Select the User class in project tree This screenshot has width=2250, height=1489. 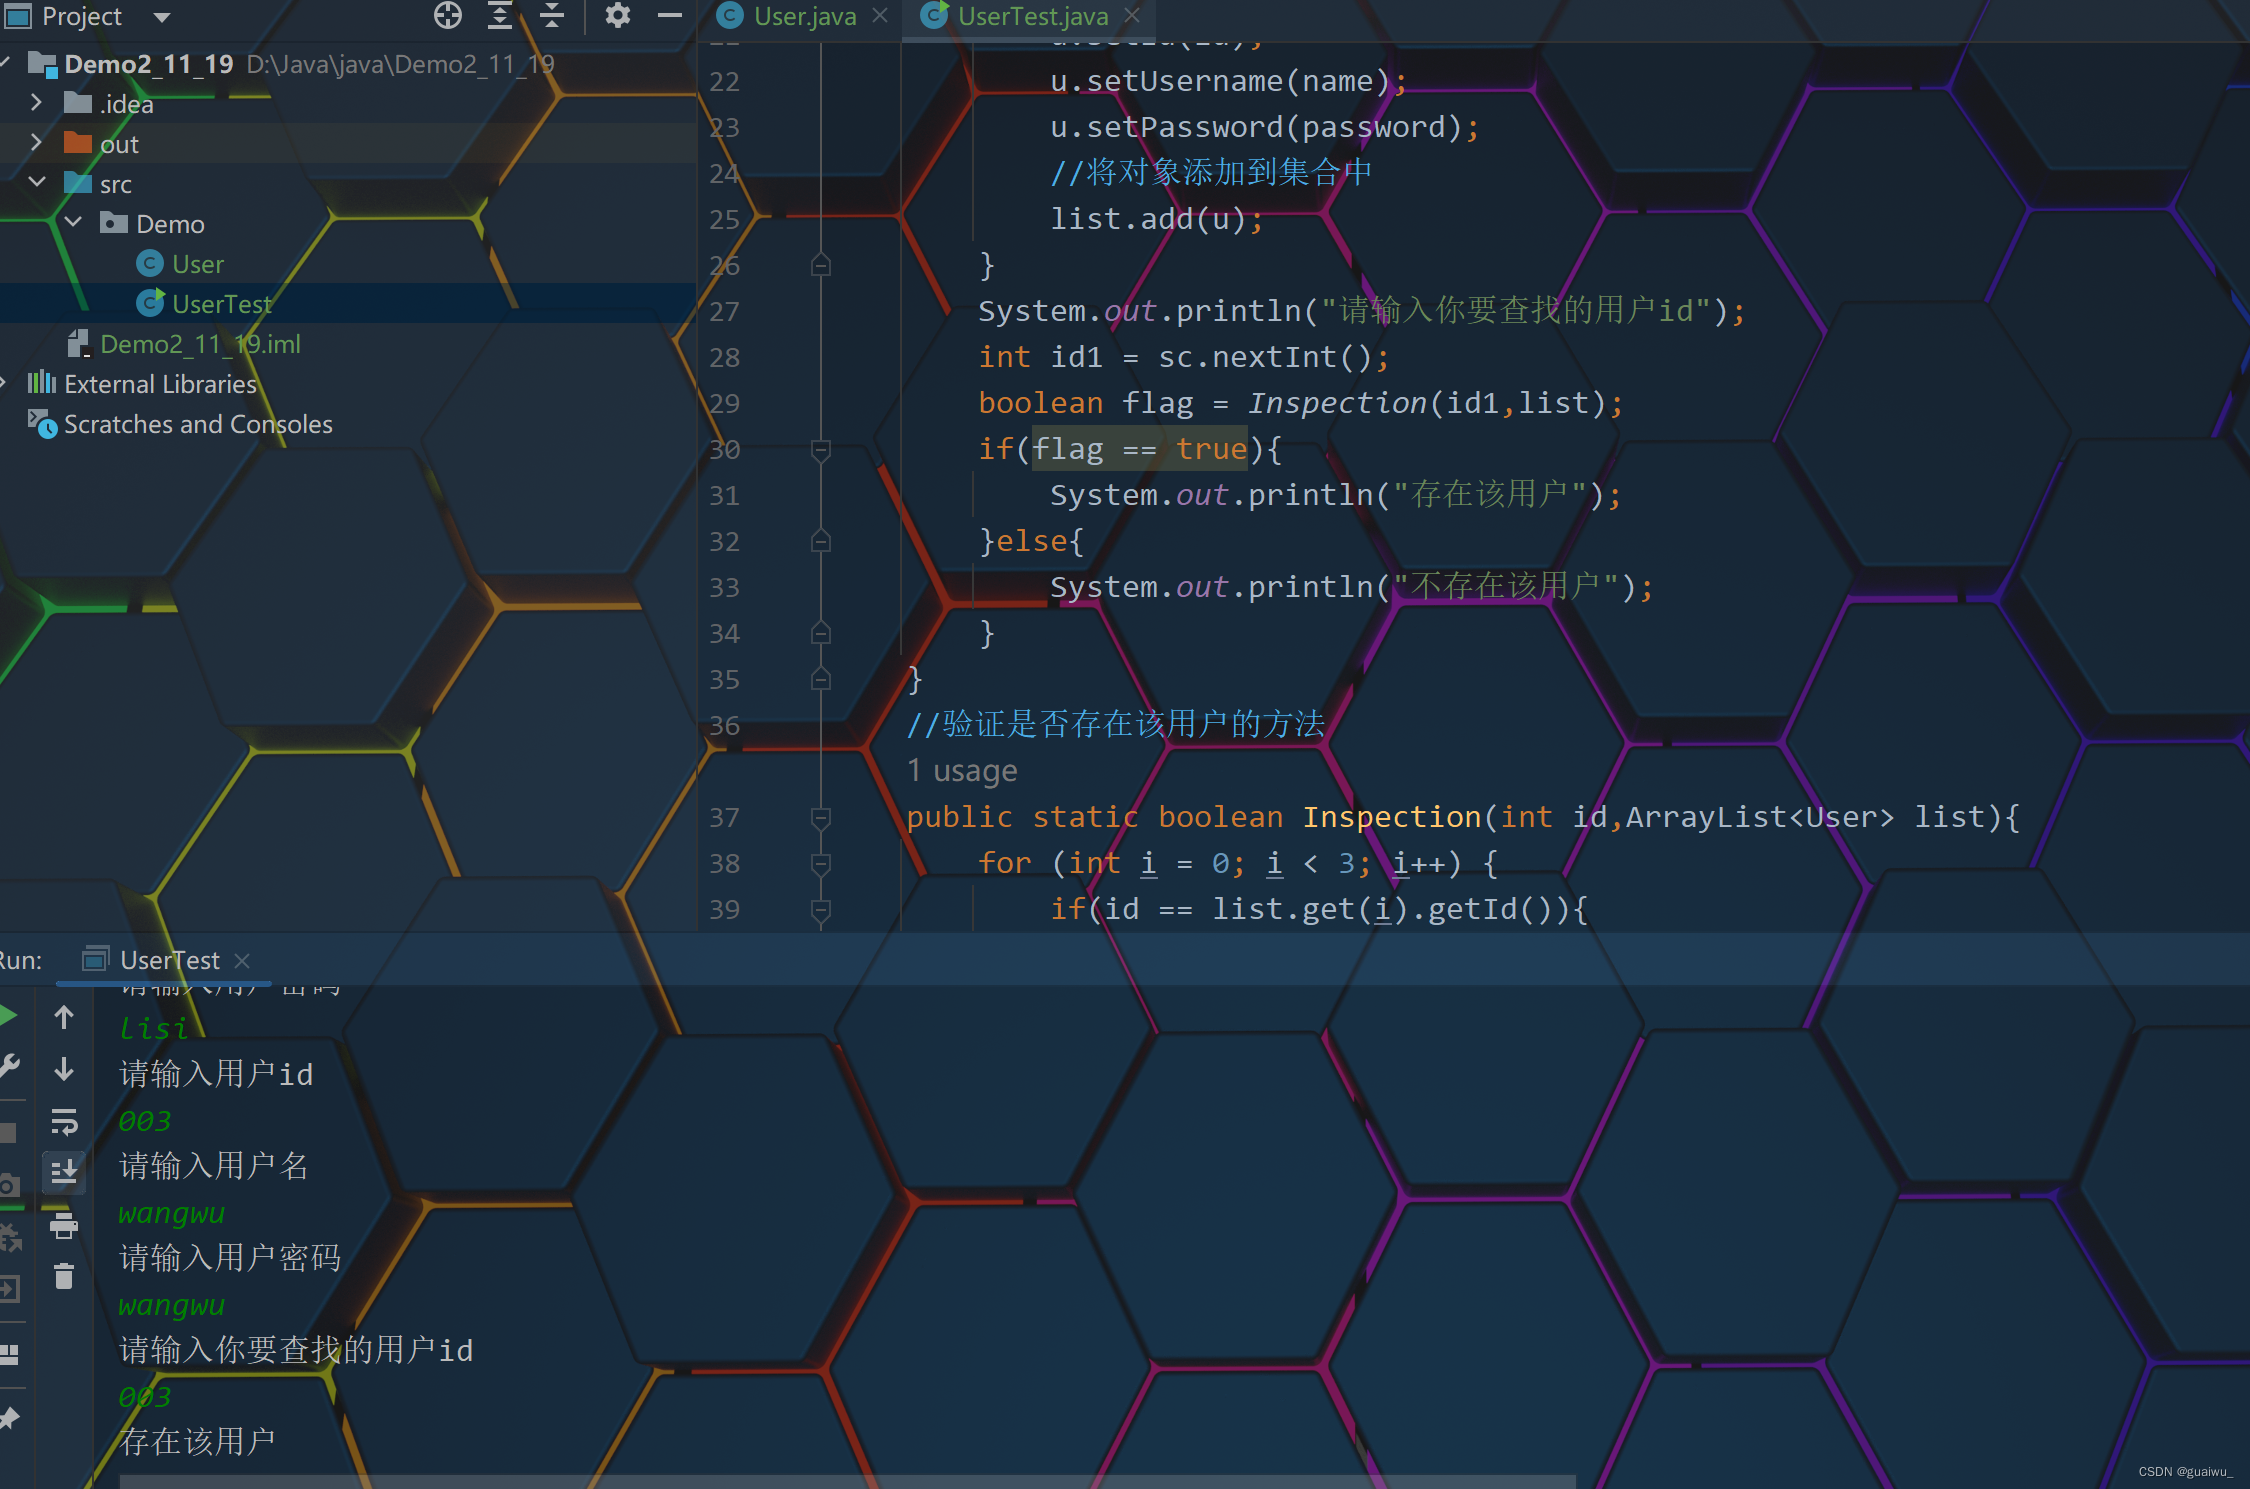[198, 264]
